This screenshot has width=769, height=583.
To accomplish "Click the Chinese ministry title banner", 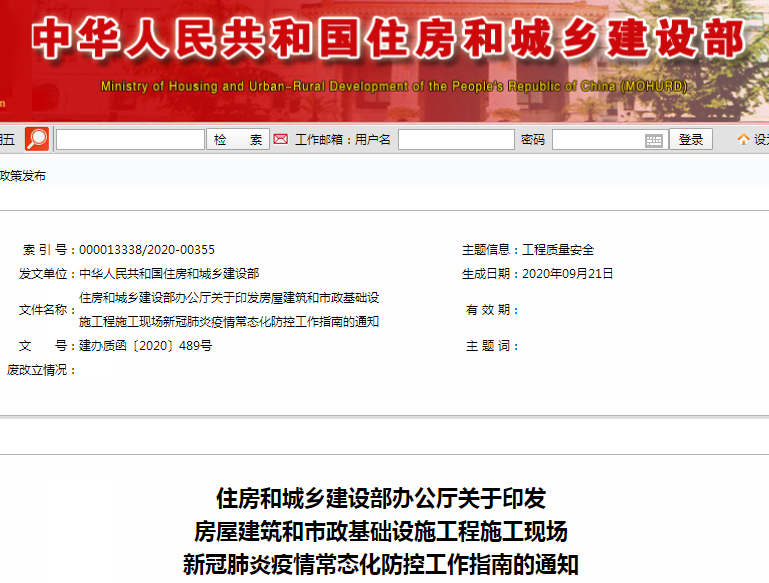I will [388, 38].
